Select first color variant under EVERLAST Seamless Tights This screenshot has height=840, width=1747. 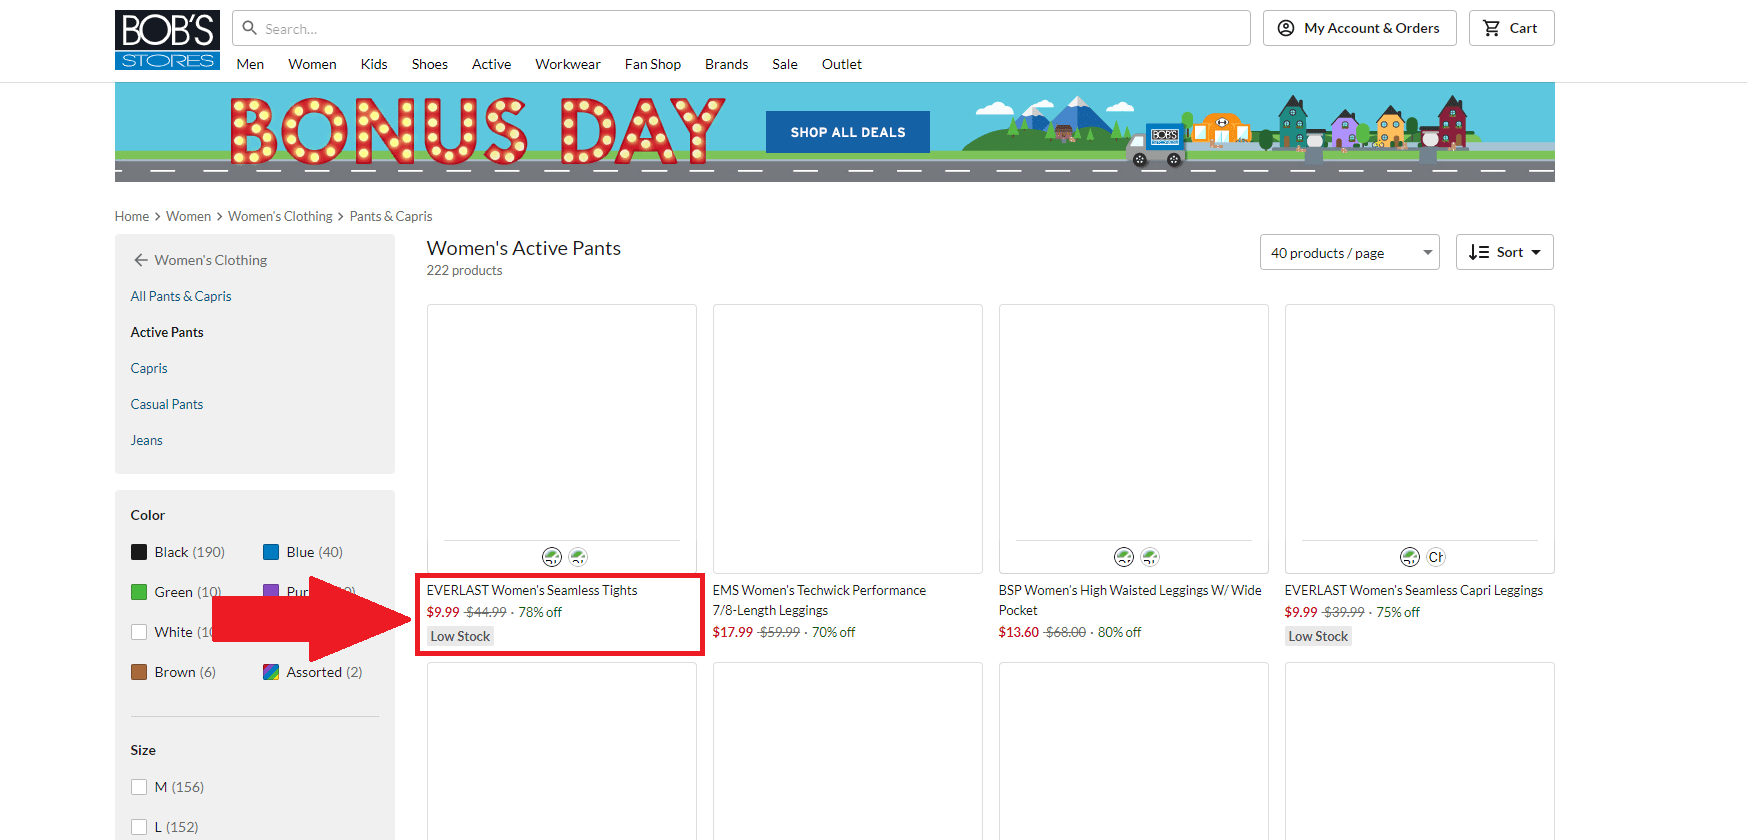point(552,557)
